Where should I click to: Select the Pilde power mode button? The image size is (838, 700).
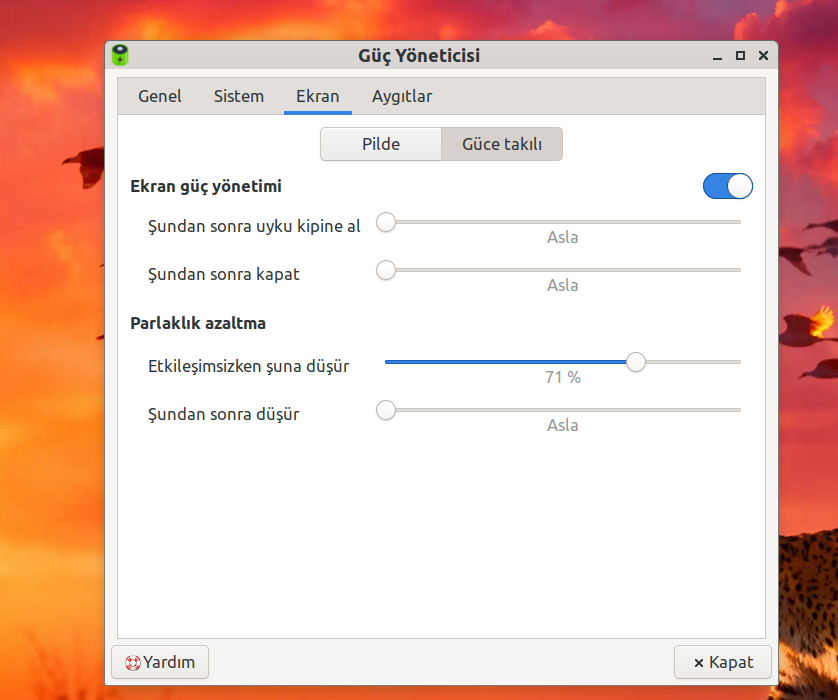click(381, 144)
